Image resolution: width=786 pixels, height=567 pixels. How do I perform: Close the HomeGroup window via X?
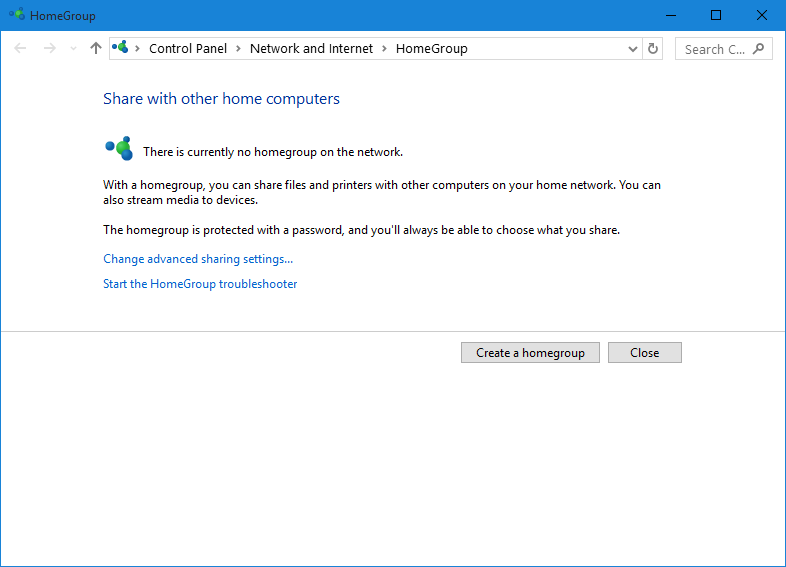click(761, 16)
